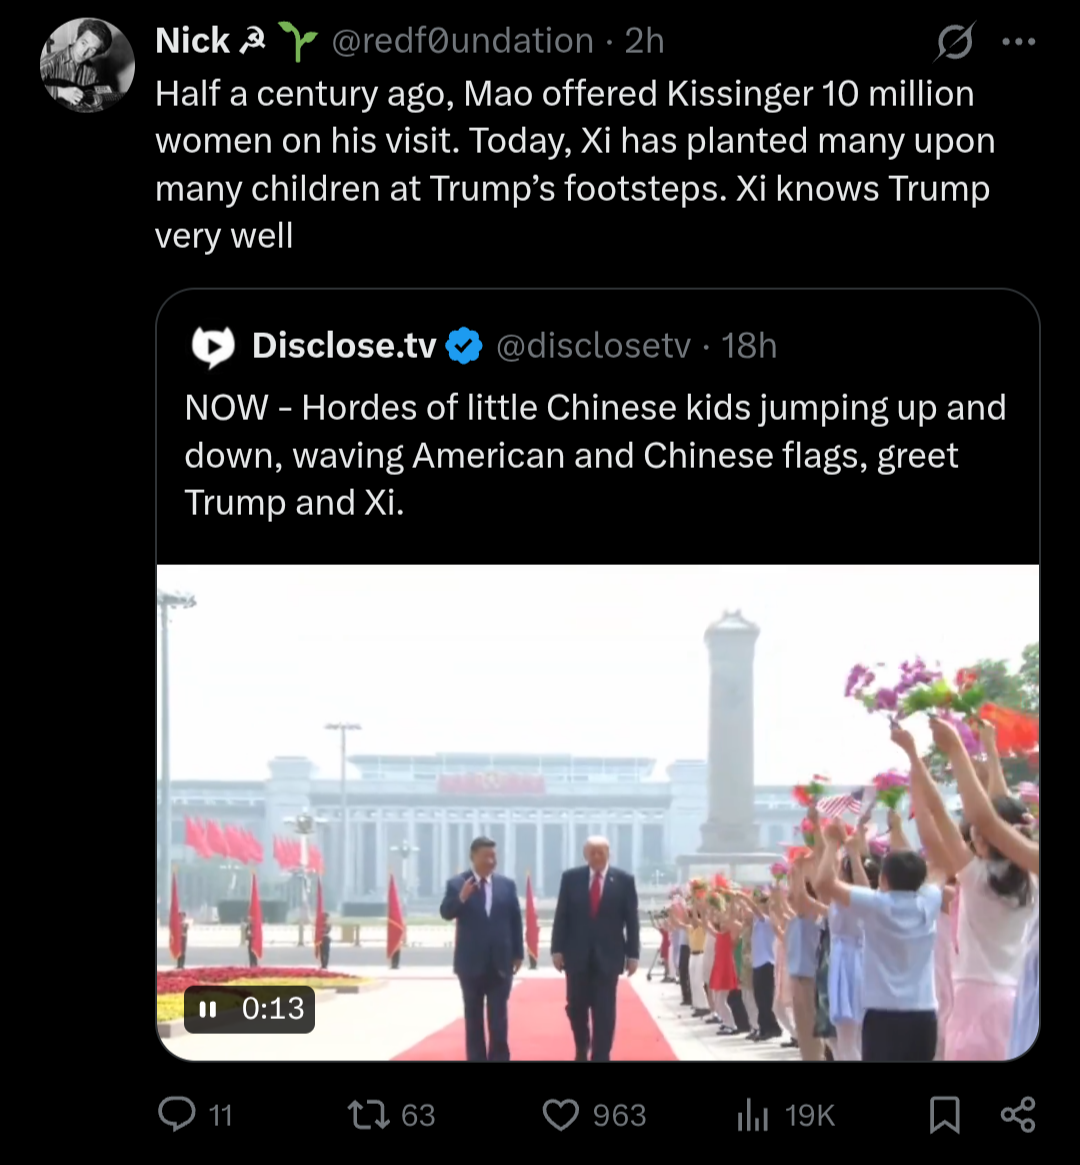View the 19K analytics bar icon
Viewport: 1080px width, 1165px height.
click(752, 1115)
